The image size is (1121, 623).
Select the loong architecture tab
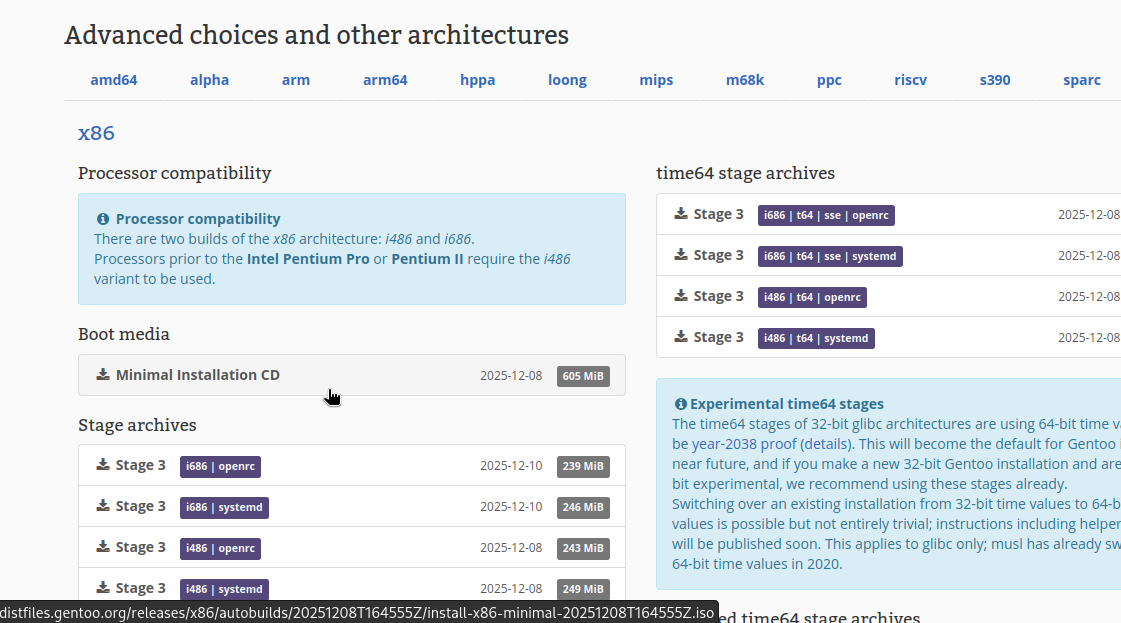[x=567, y=80]
